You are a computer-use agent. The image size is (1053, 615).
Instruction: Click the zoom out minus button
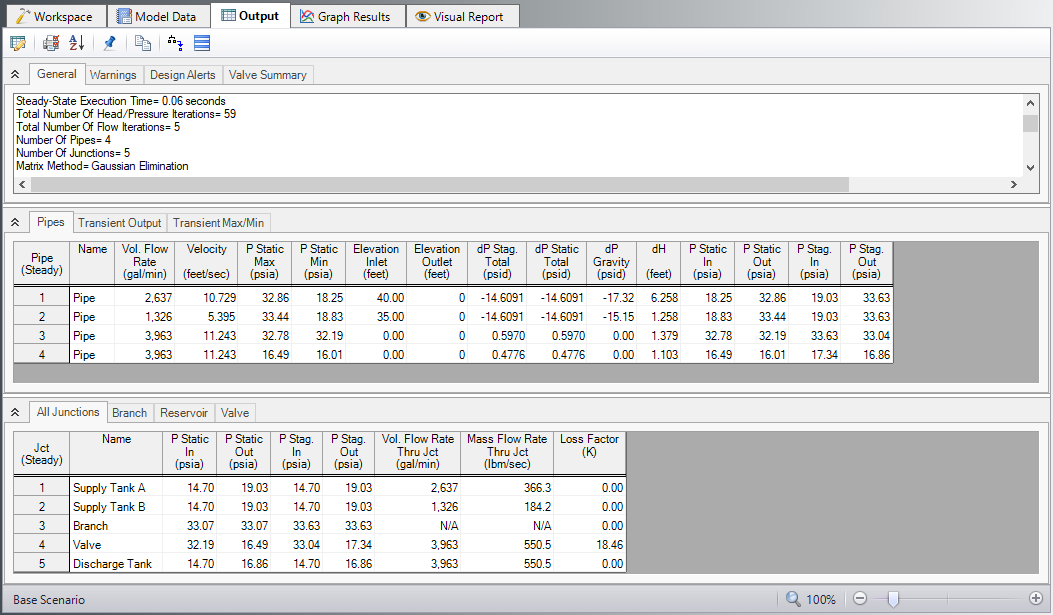coord(860,598)
